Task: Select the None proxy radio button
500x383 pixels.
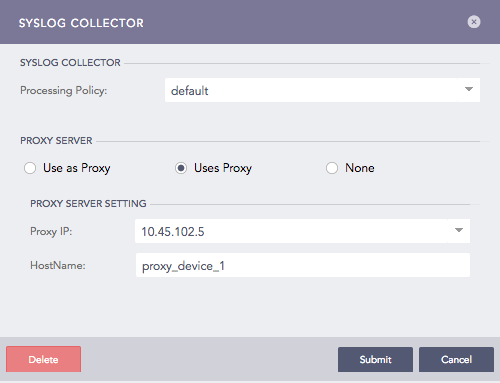Action: 332,168
